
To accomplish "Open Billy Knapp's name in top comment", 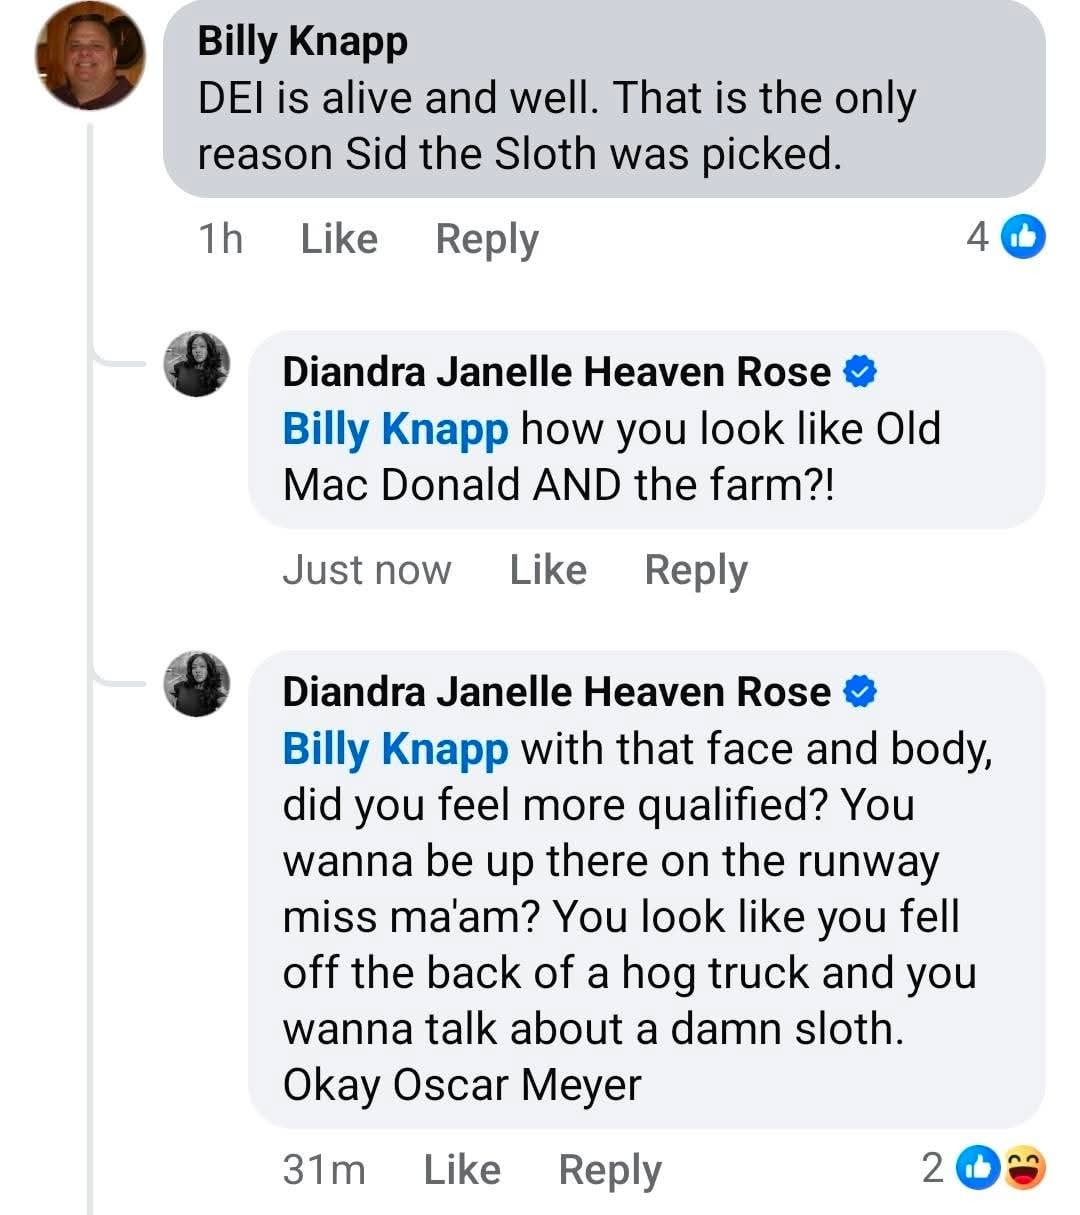I will pos(302,41).
